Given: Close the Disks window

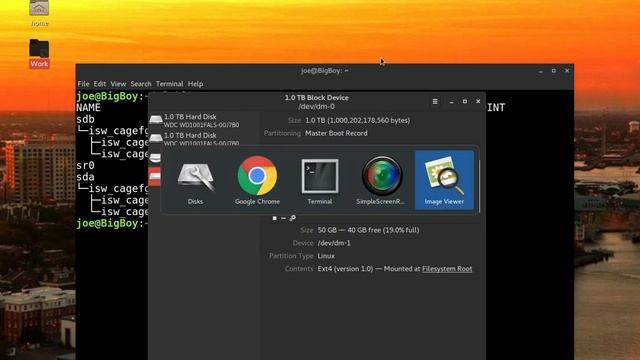Looking at the screenshot, I should pyautogui.click(x=478, y=101).
